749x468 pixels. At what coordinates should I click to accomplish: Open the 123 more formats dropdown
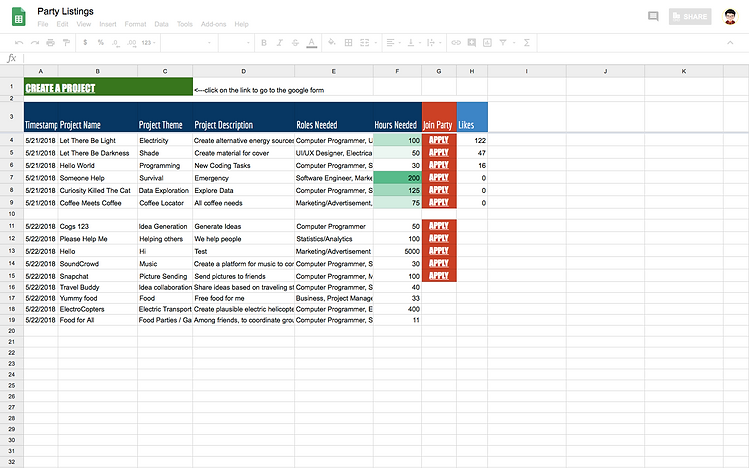point(148,43)
